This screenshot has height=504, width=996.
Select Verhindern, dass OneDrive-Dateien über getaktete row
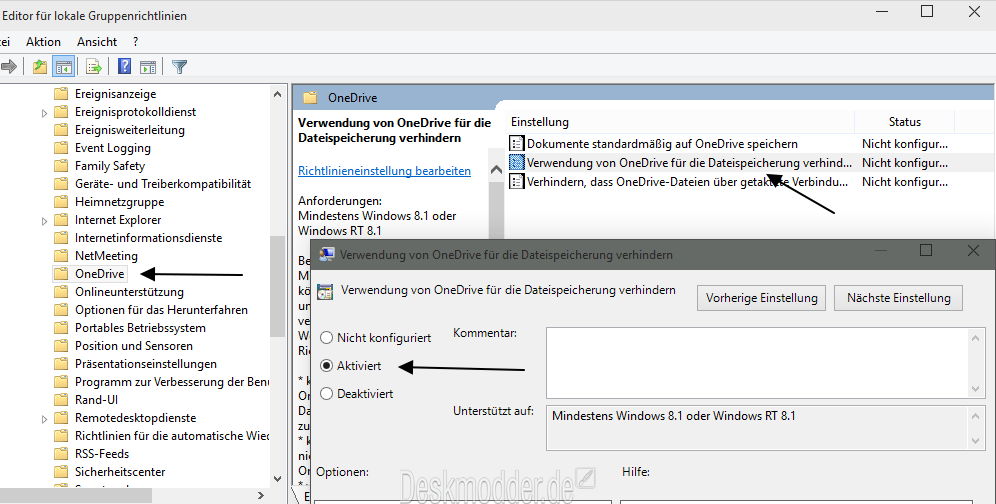(x=687, y=182)
